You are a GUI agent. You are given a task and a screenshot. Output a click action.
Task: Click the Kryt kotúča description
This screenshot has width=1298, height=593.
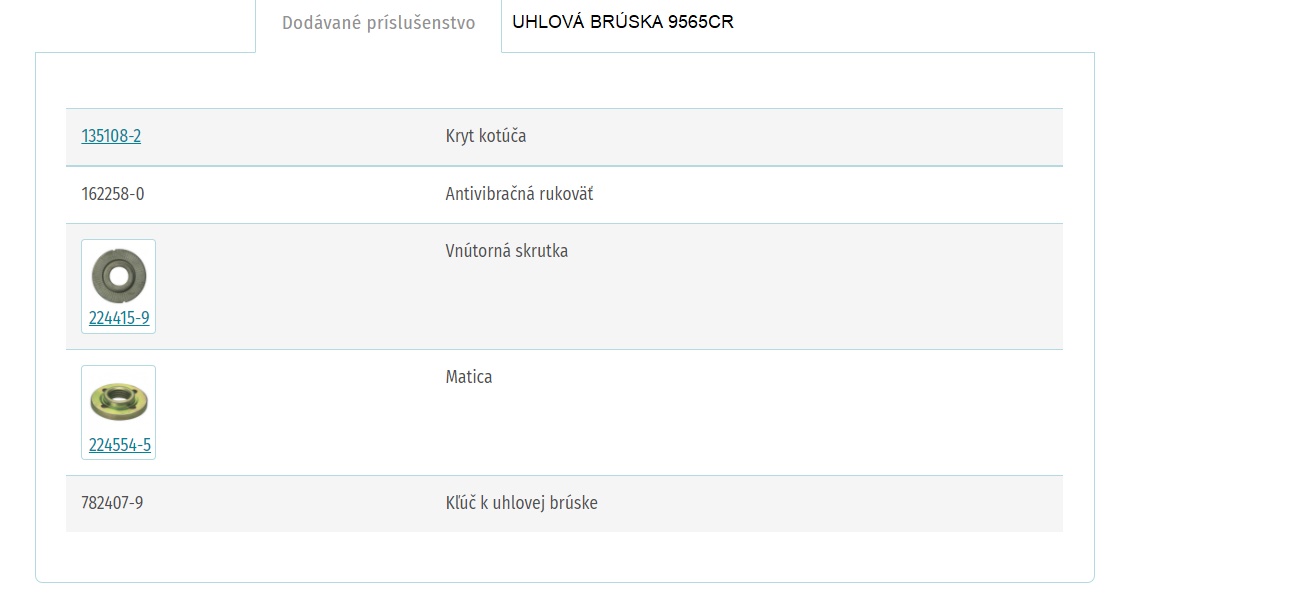click(x=486, y=136)
